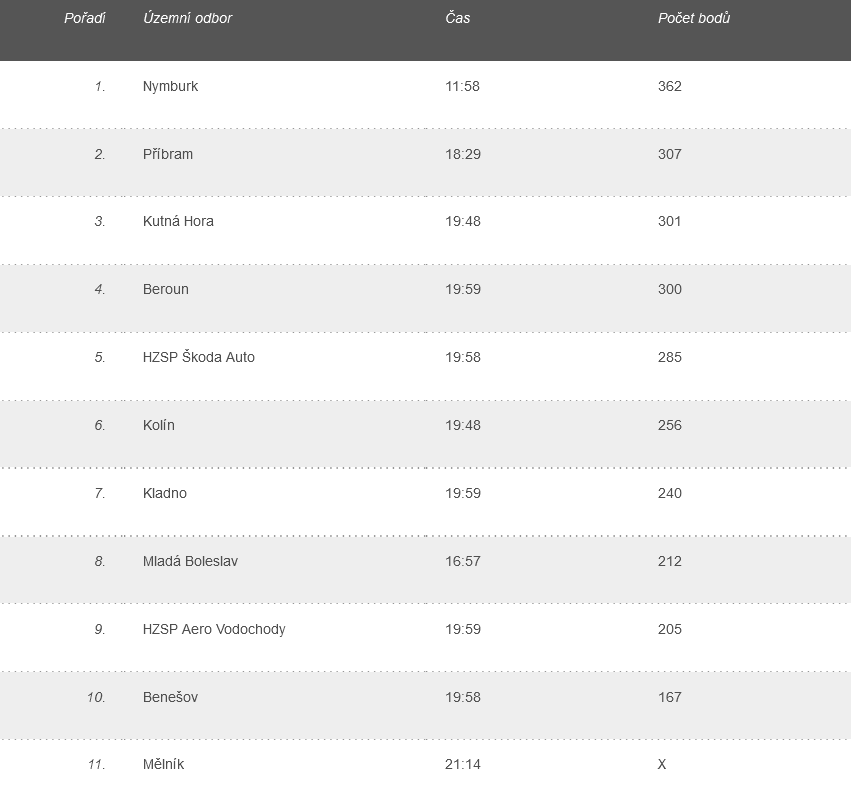Screen dimensions: 851x803
Task: Click Mělník's time 21:14
Action: coord(462,764)
